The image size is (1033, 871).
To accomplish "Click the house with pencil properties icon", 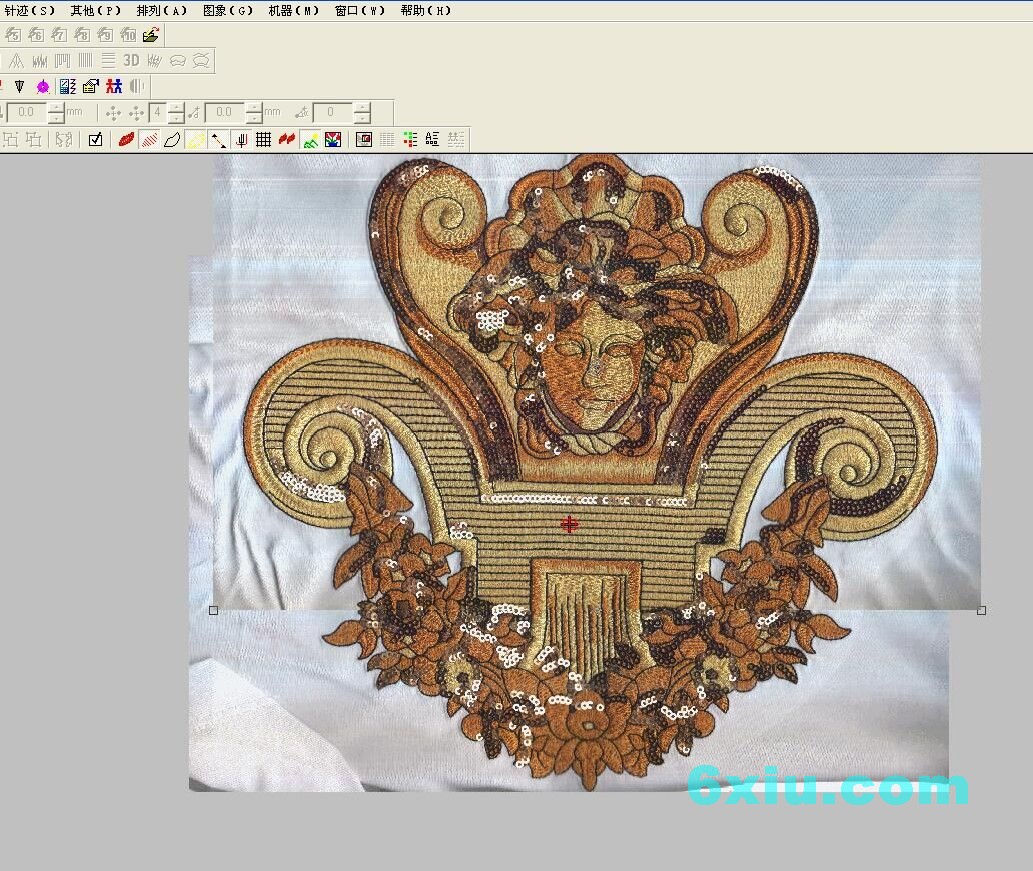I will [x=90, y=87].
